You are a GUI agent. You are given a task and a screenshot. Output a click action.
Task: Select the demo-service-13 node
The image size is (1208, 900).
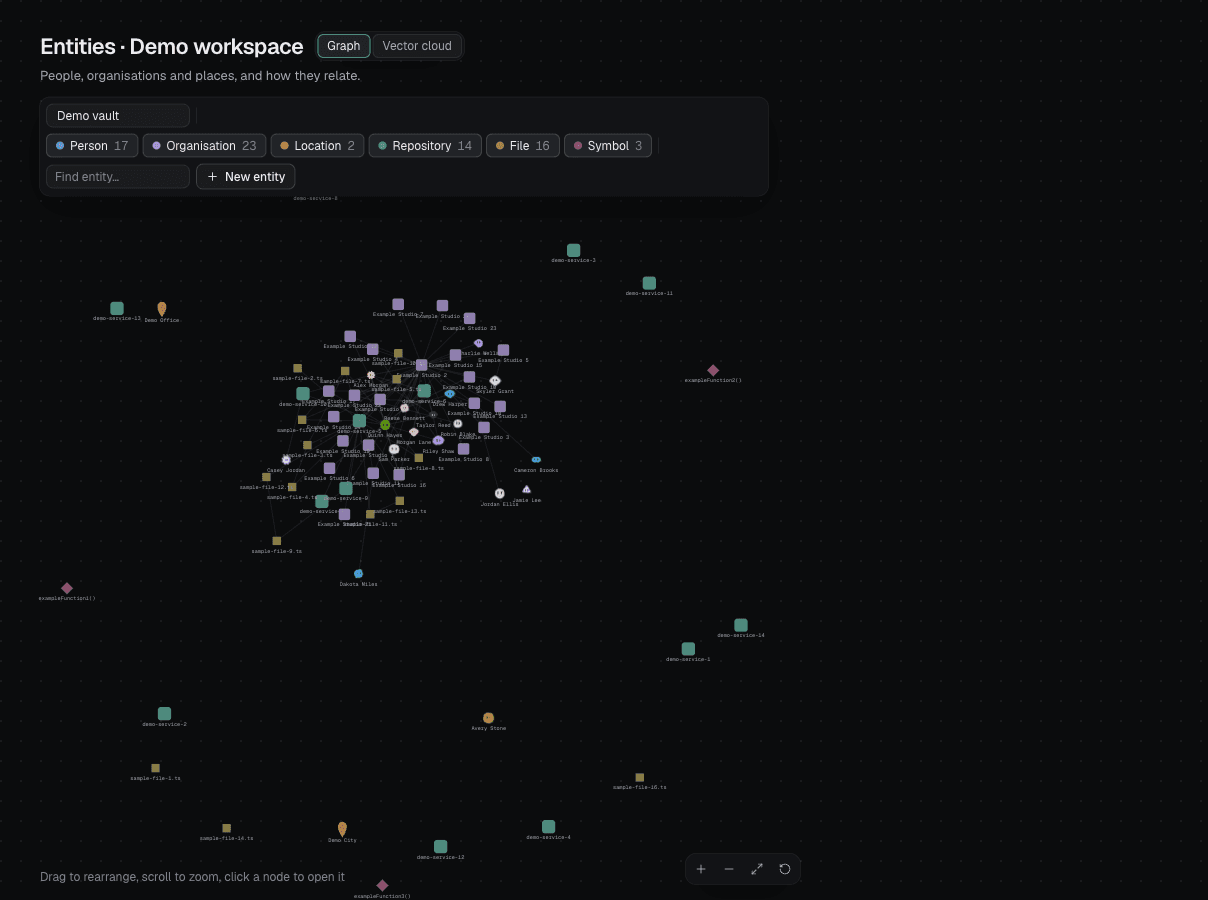click(117, 308)
